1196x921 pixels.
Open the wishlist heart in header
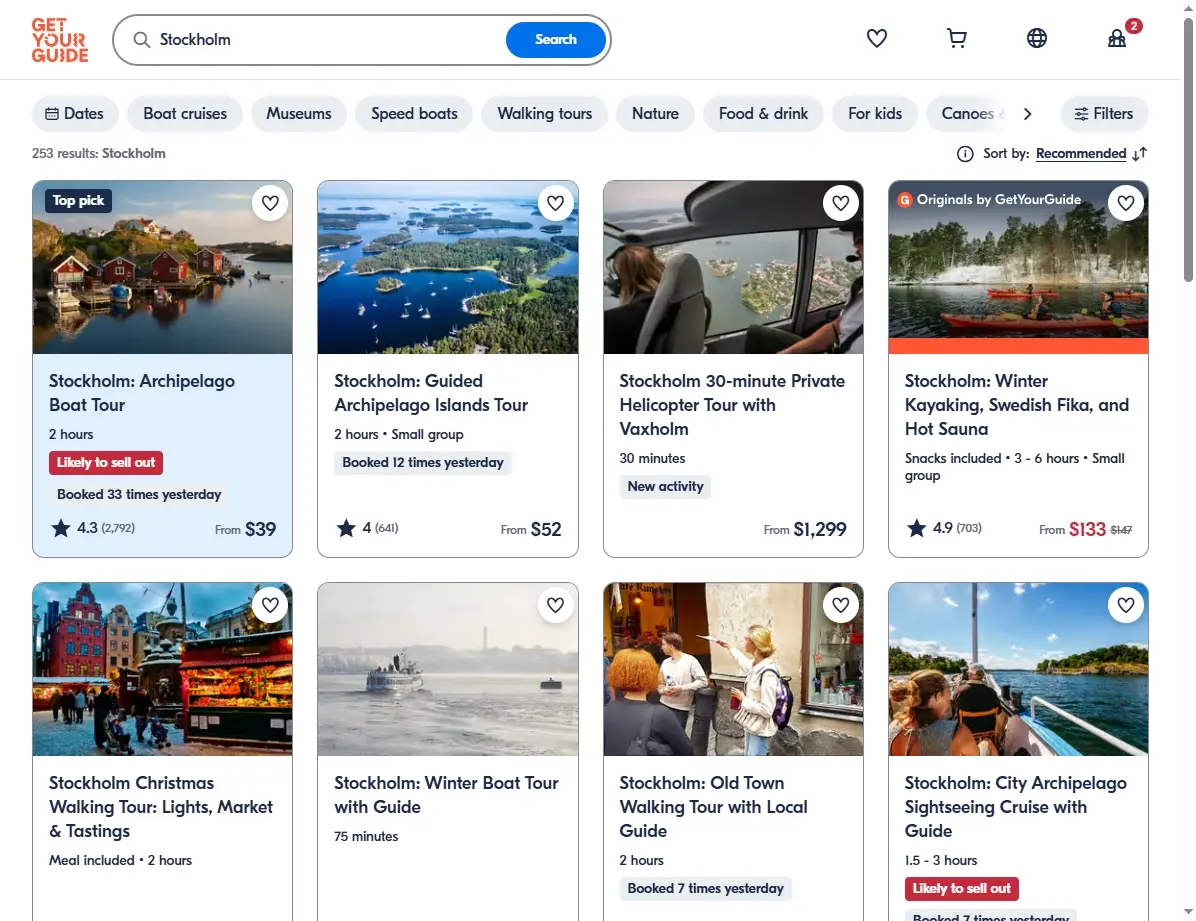tap(876, 38)
